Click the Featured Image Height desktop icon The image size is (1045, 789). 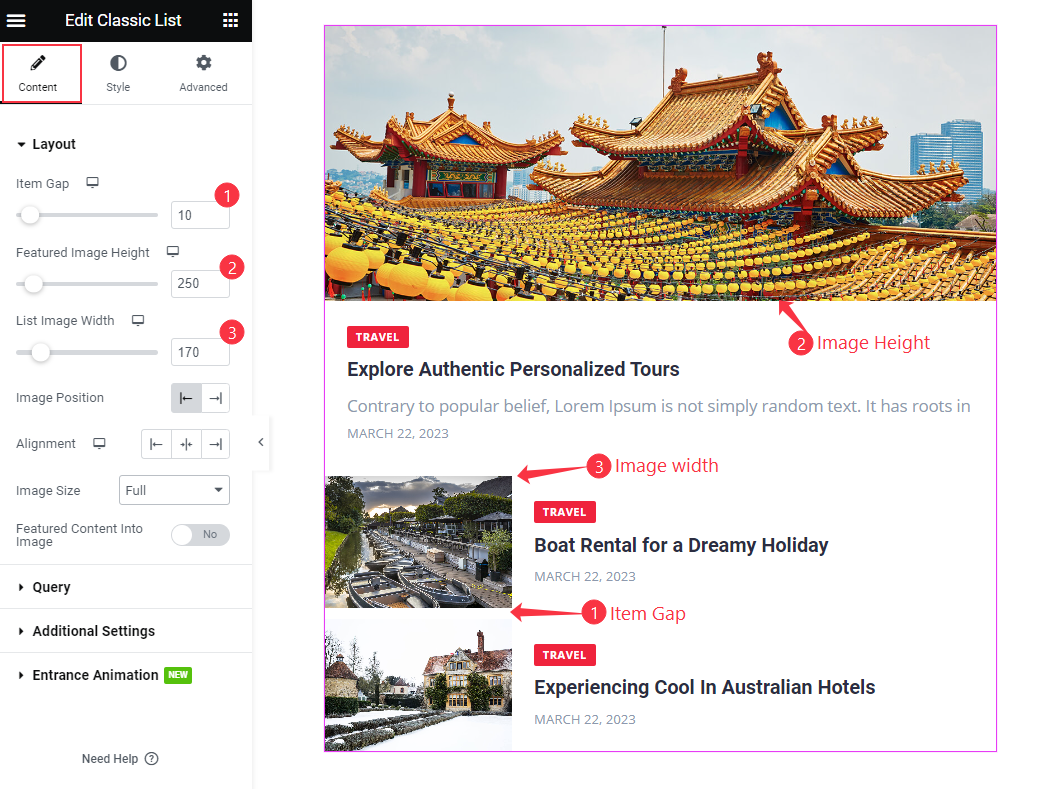pyautogui.click(x=173, y=252)
